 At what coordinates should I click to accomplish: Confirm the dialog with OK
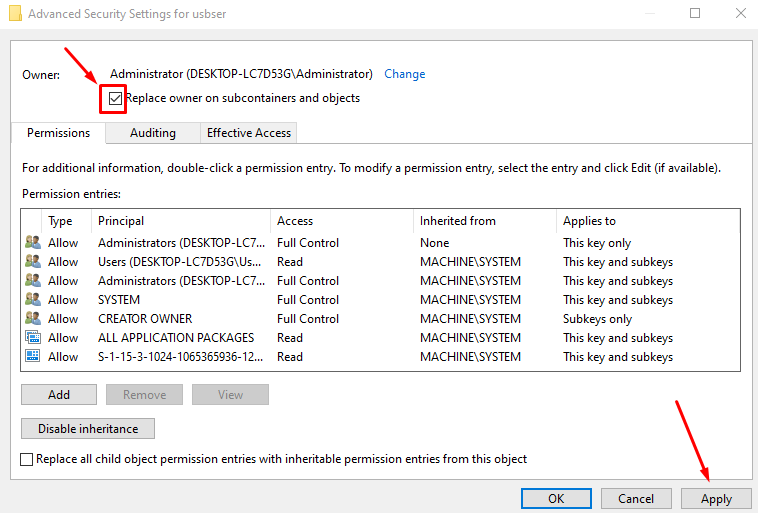[x=556, y=498]
